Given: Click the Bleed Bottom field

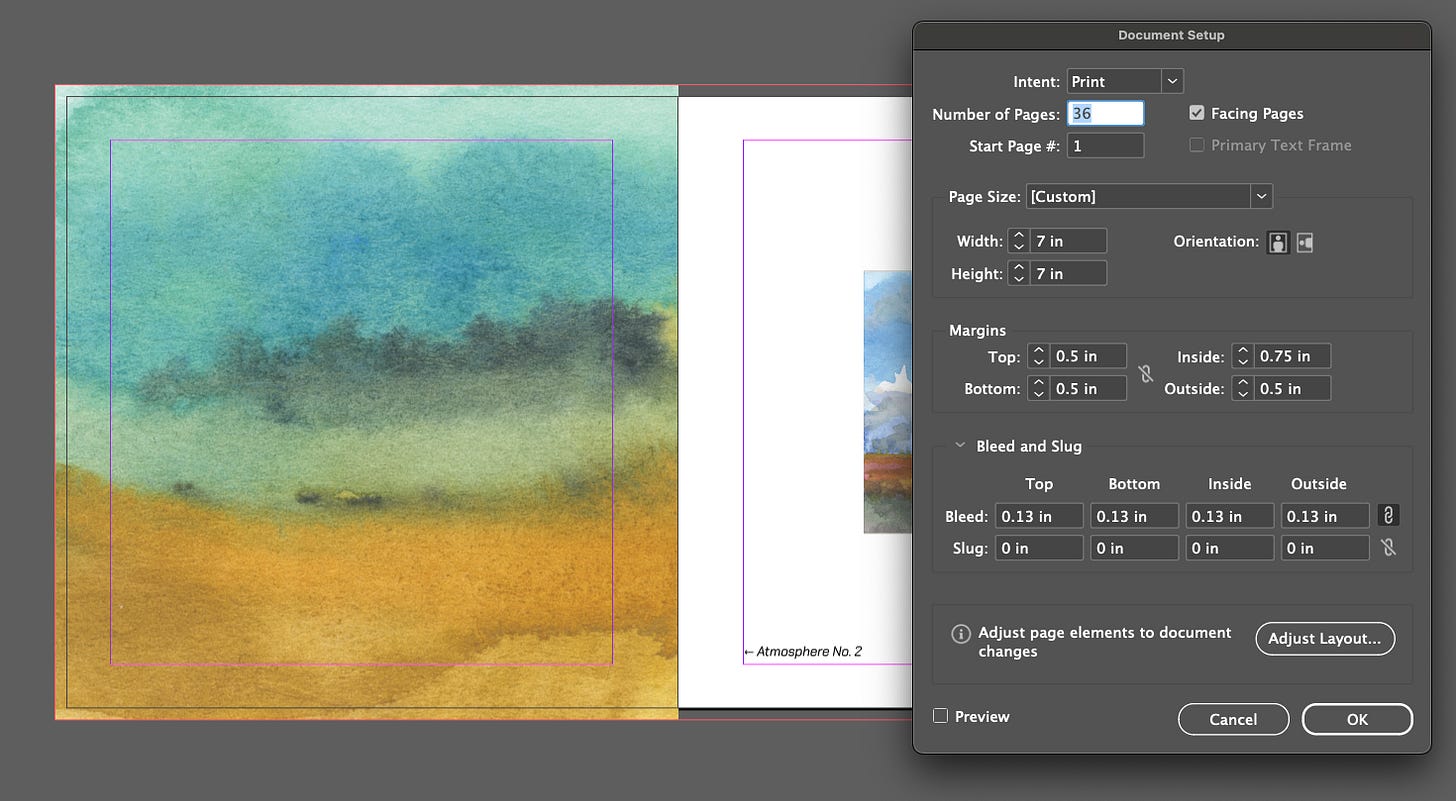Looking at the screenshot, I should pyautogui.click(x=1134, y=516).
